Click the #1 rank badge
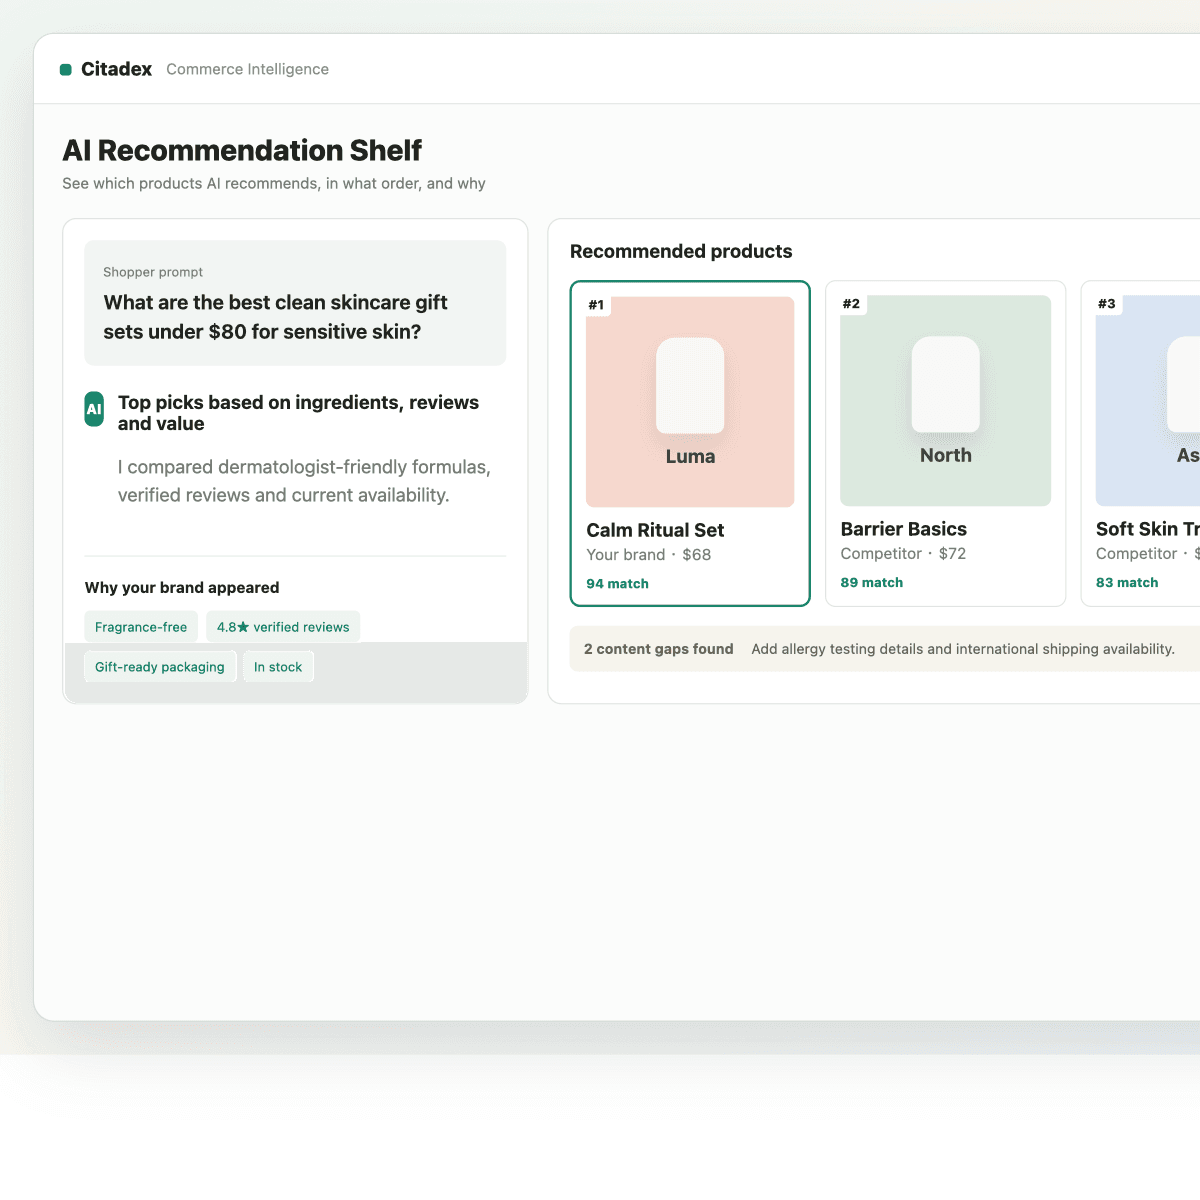This screenshot has width=1200, height=1200. pos(597,305)
